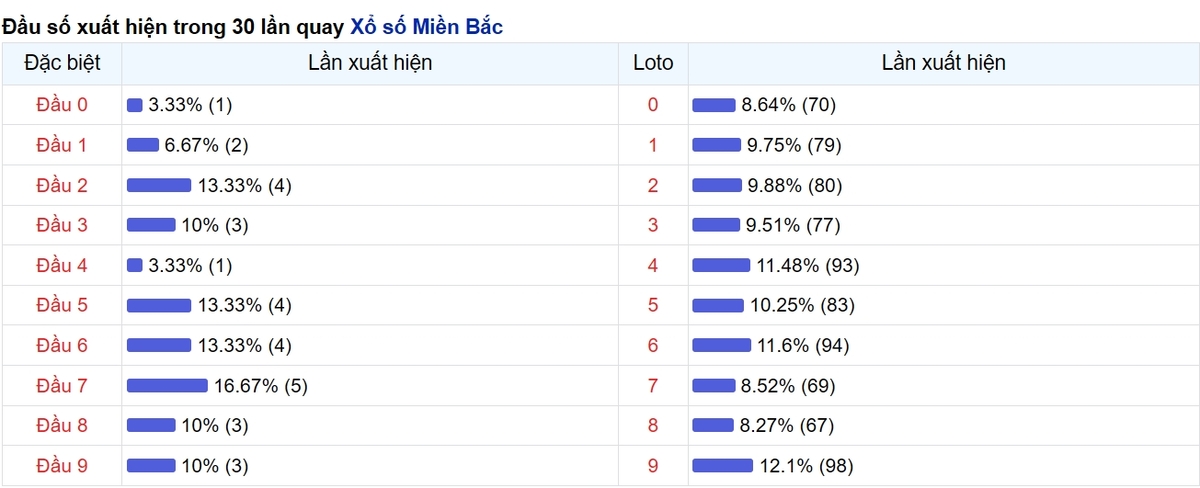The image size is (1200, 488).
Task: Click the Đầu 5 row label
Action: pyautogui.click(x=62, y=305)
